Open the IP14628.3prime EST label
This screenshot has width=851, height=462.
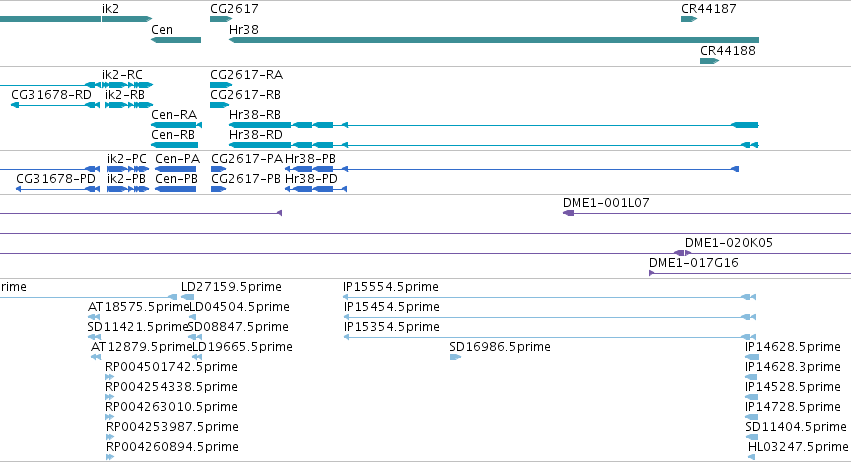click(x=793, y=367)
